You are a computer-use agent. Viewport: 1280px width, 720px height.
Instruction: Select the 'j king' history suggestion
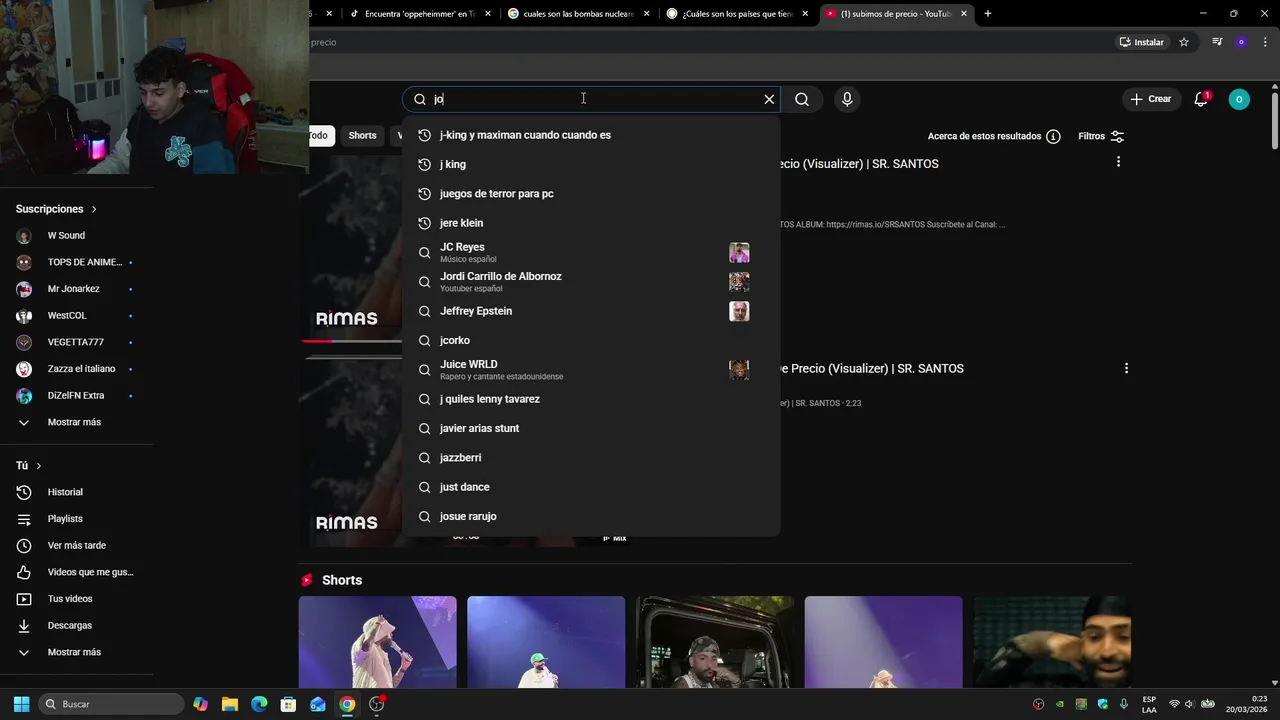click(591, 164)
